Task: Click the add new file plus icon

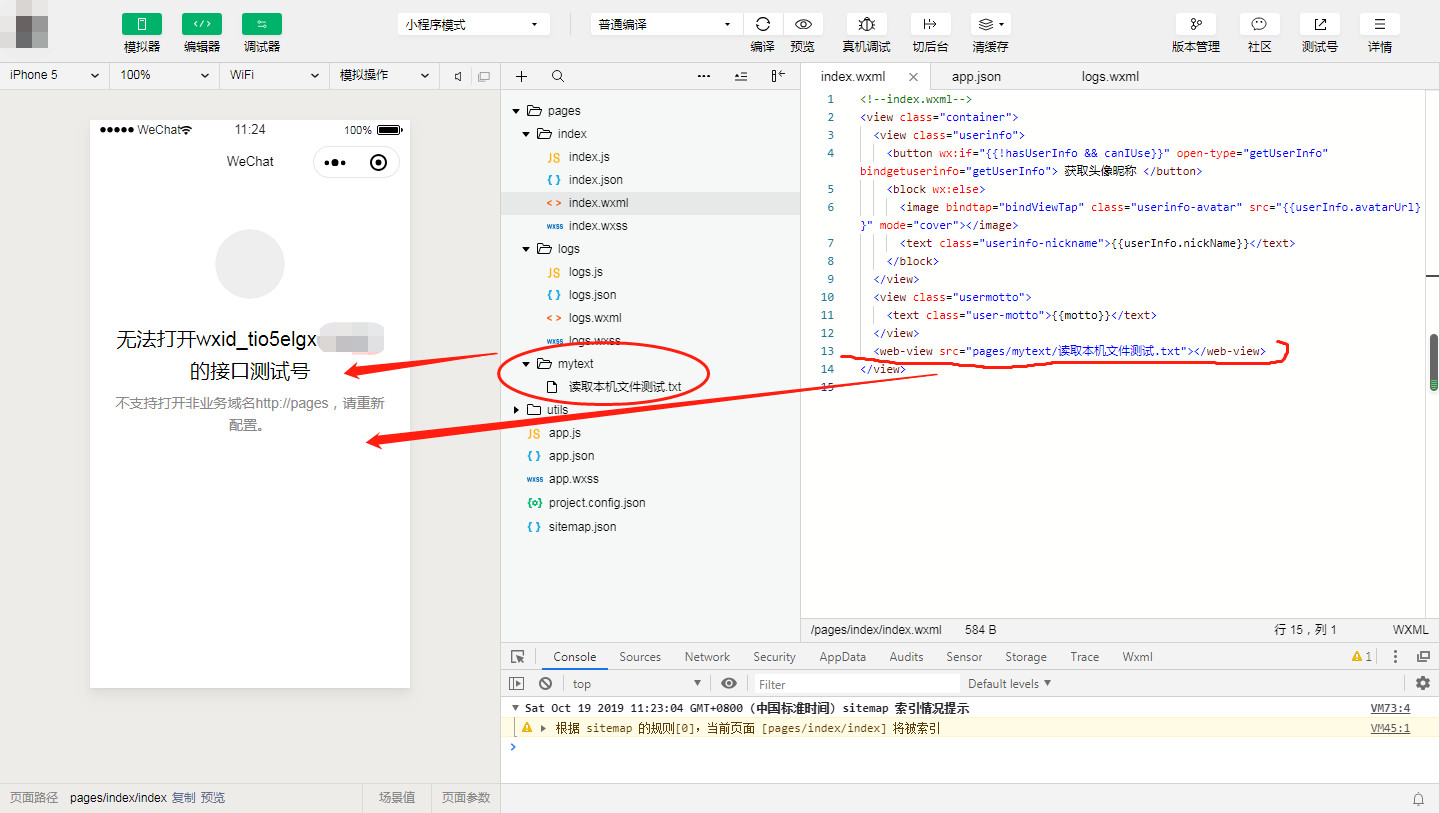Action: click(521, 76)
